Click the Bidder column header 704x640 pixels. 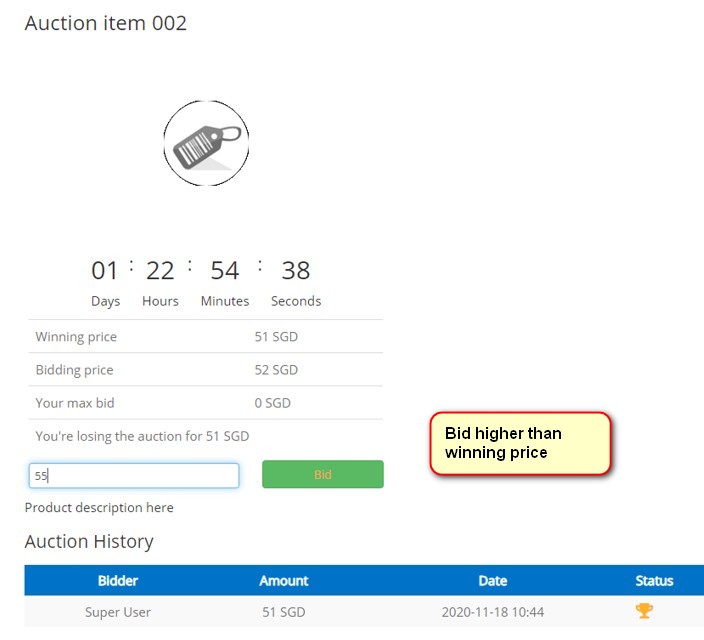coord(118,580)
